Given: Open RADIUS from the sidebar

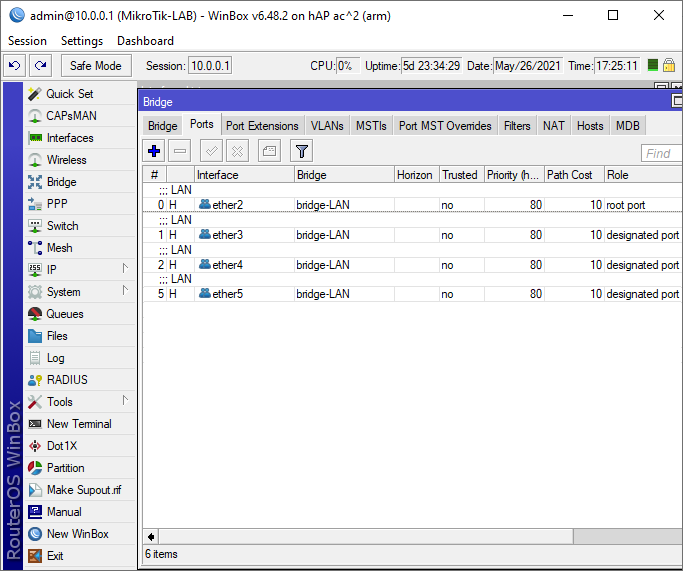Looking at the screenshot, I should [x=80, y=380].
